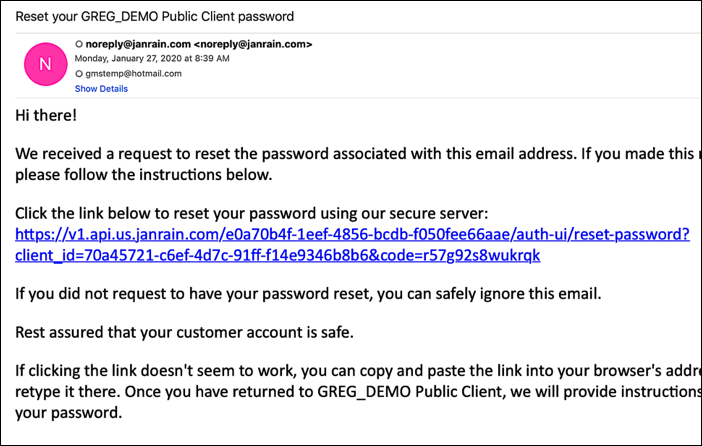Click presence circle beside gmstemp@hotmail.com
Image resolution: width=702 pixels, height=446 pixels.
79,74
